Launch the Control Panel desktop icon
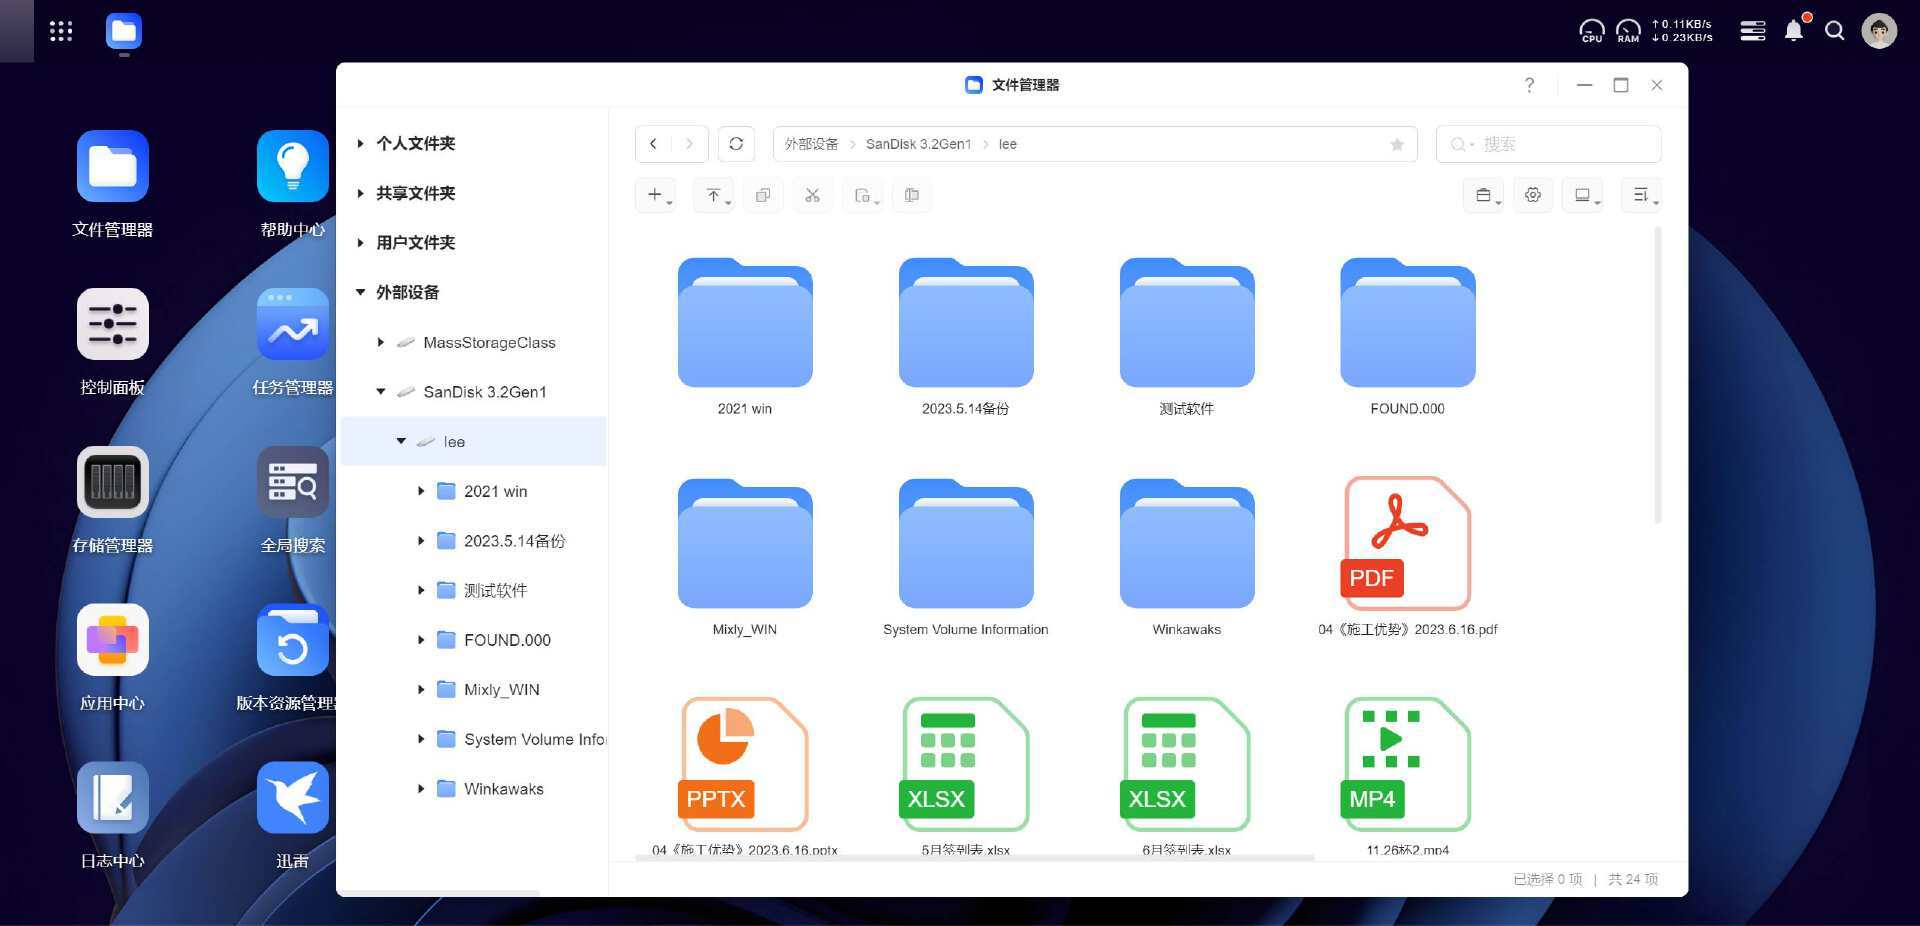 (113, 324)
